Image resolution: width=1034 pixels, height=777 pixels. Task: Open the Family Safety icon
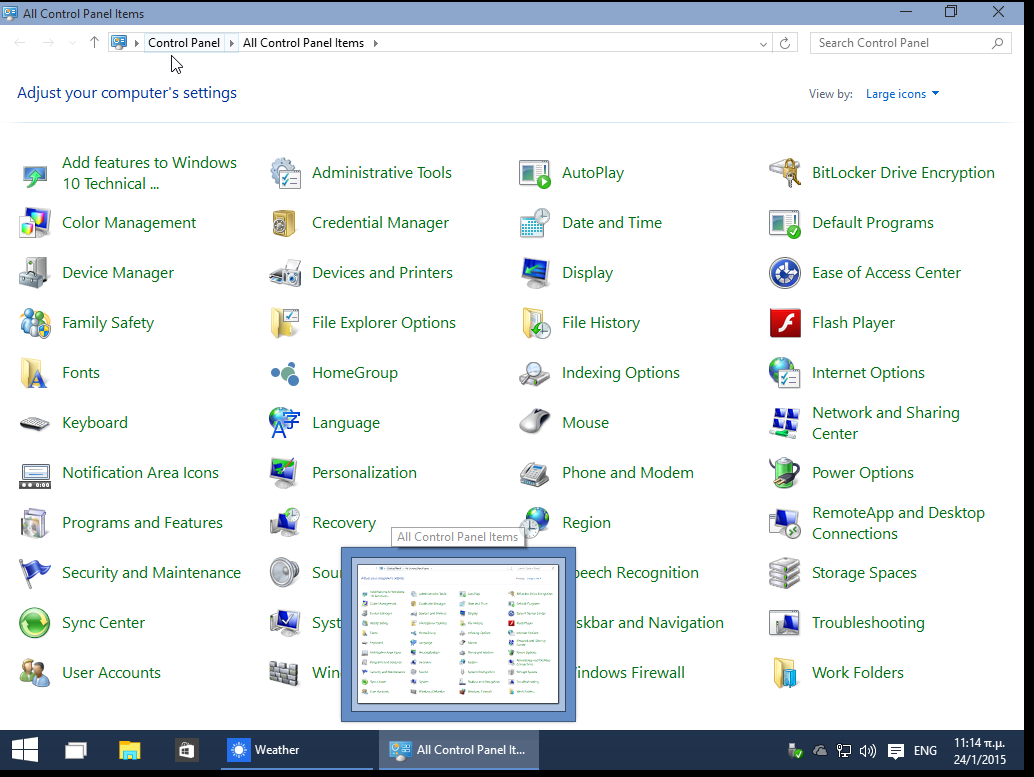(x=35, y=323)
